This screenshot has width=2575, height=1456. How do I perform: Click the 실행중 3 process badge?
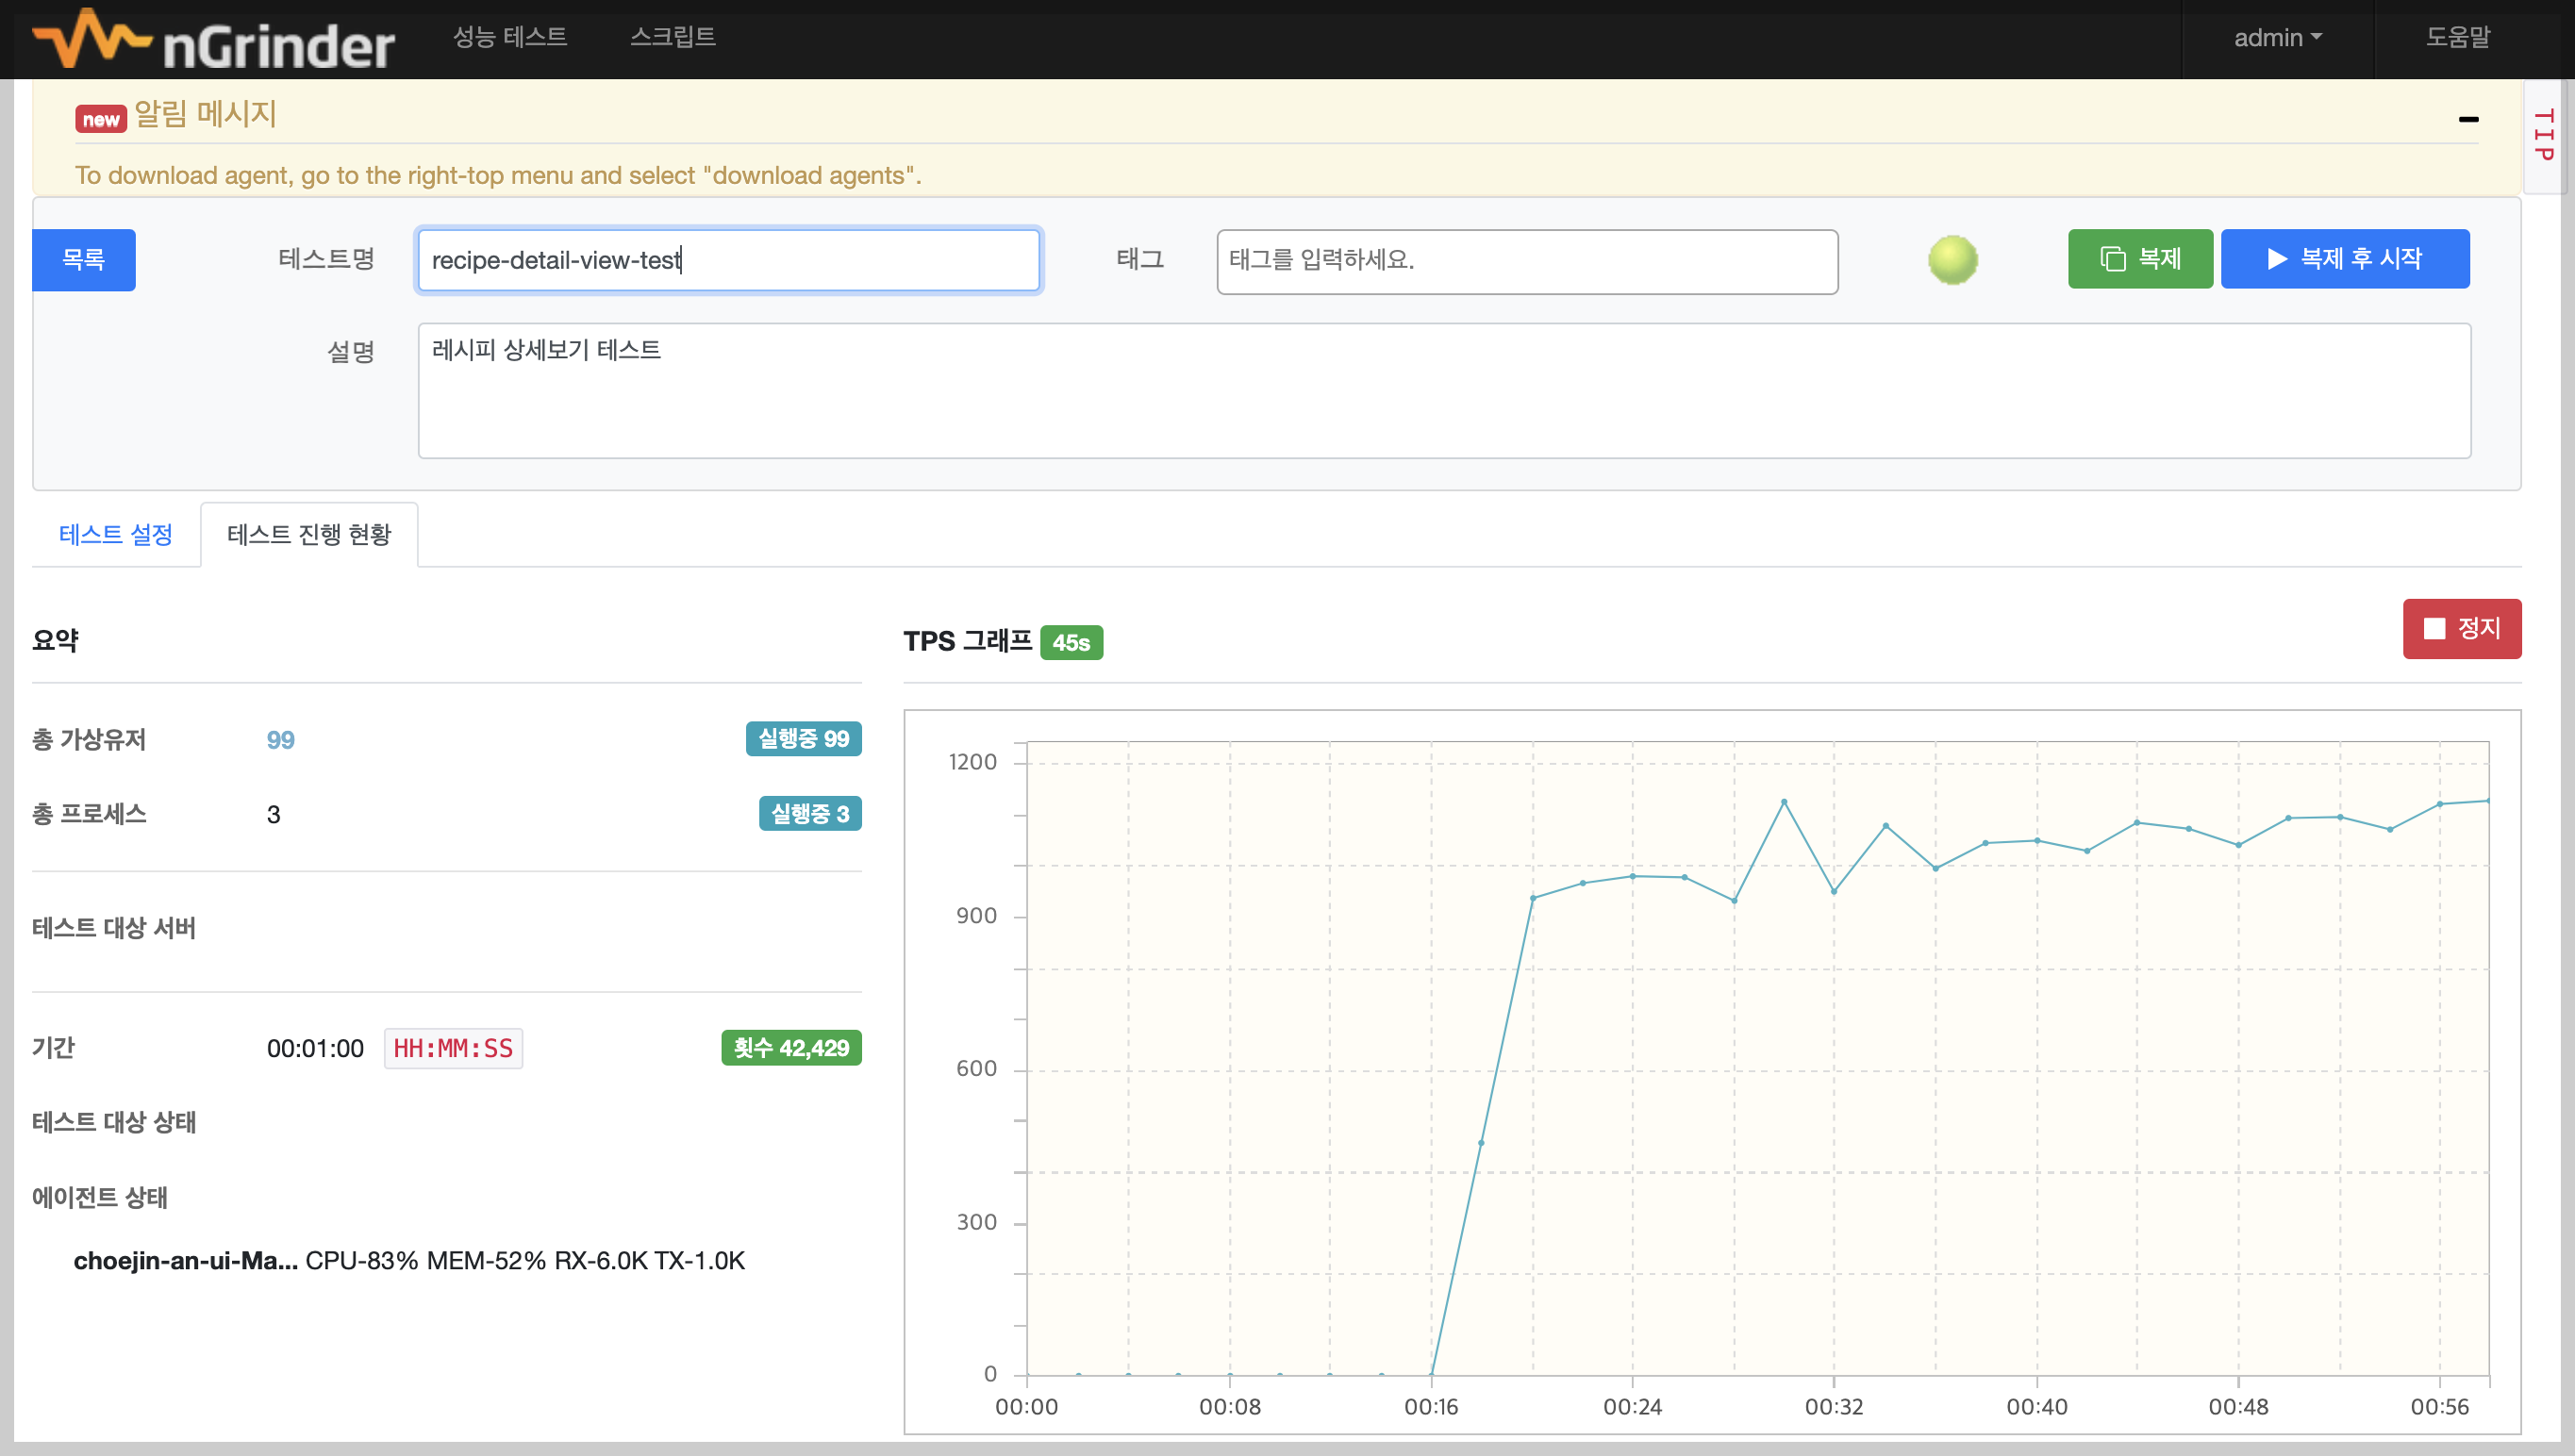click(809, 814)
